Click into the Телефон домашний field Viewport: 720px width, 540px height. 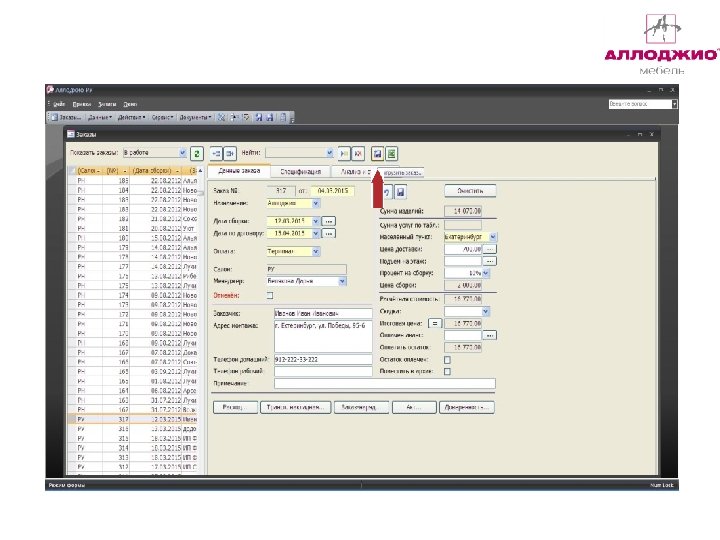coord(323,360)
